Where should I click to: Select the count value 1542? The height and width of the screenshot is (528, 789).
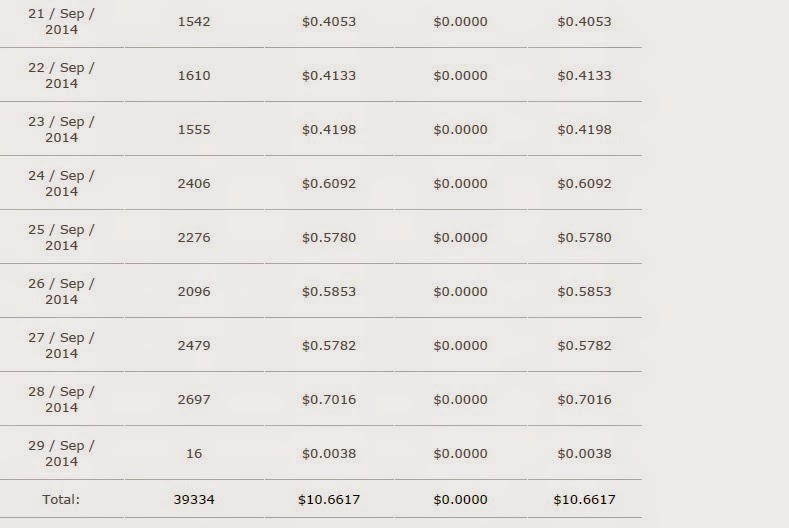pos(194,21)
